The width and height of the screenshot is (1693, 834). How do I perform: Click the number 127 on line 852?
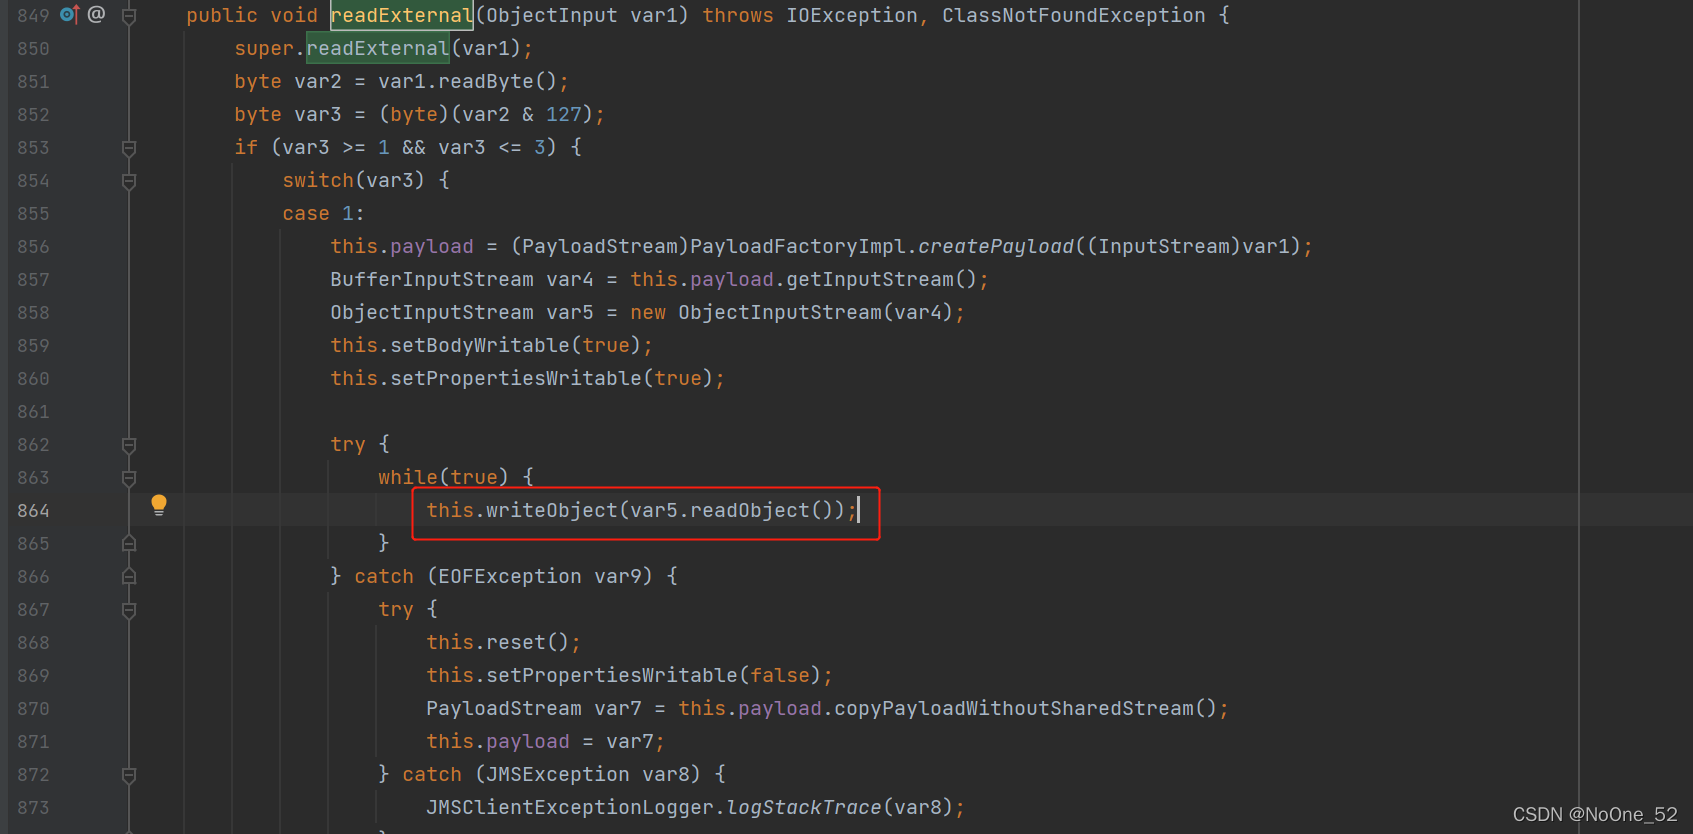[563, 114]
